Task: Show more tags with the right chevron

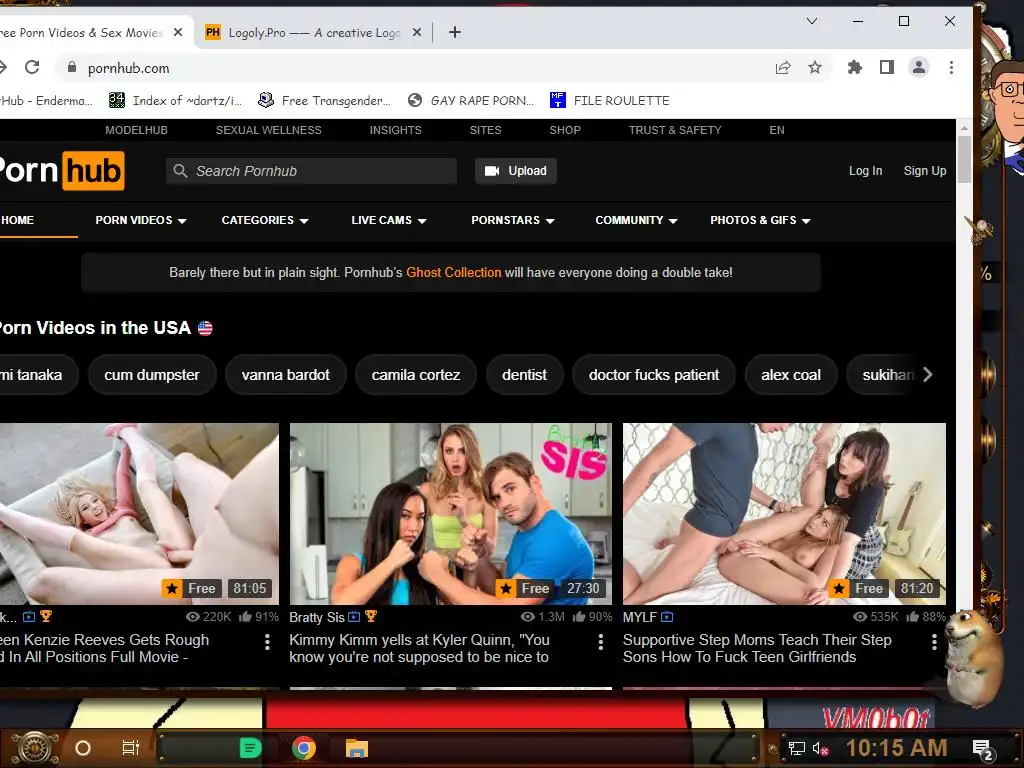Action: [927, 374]
